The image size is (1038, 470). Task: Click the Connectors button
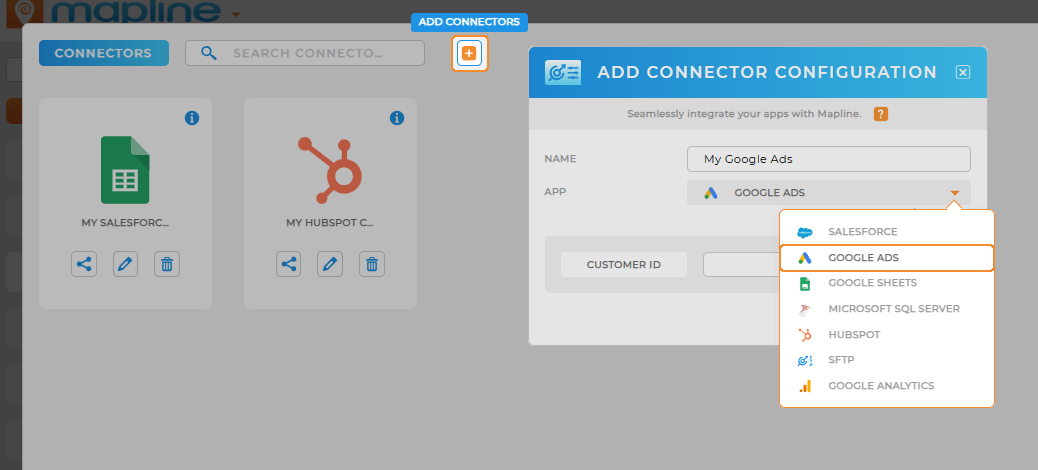click(x=103, y=53)
